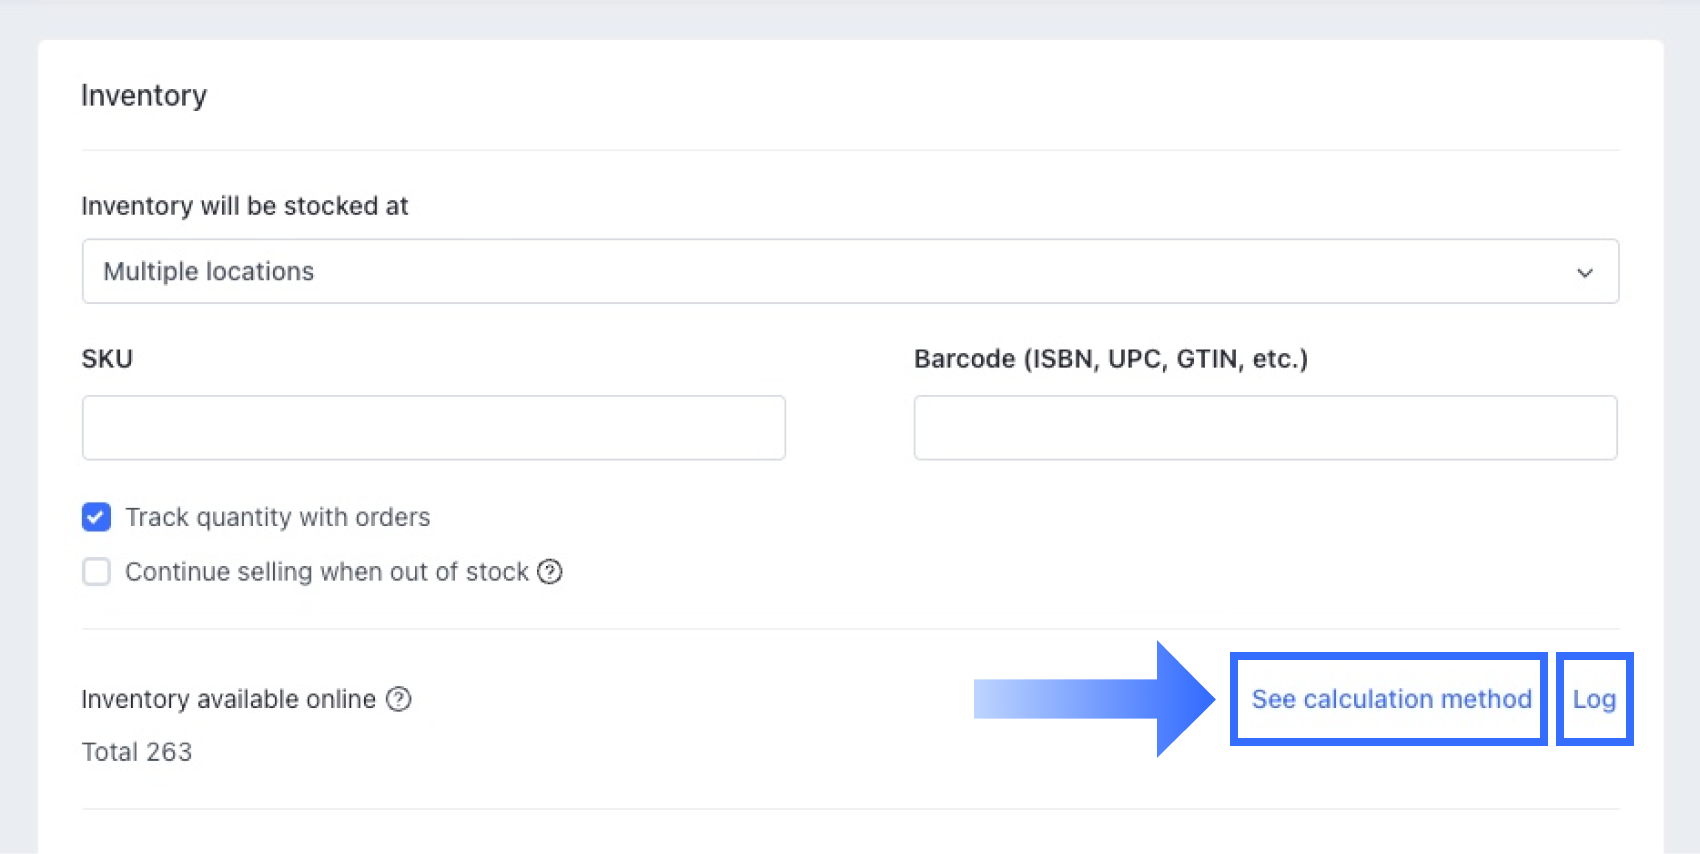Expand the stock location chevron arrow

tap(1585, 272)
